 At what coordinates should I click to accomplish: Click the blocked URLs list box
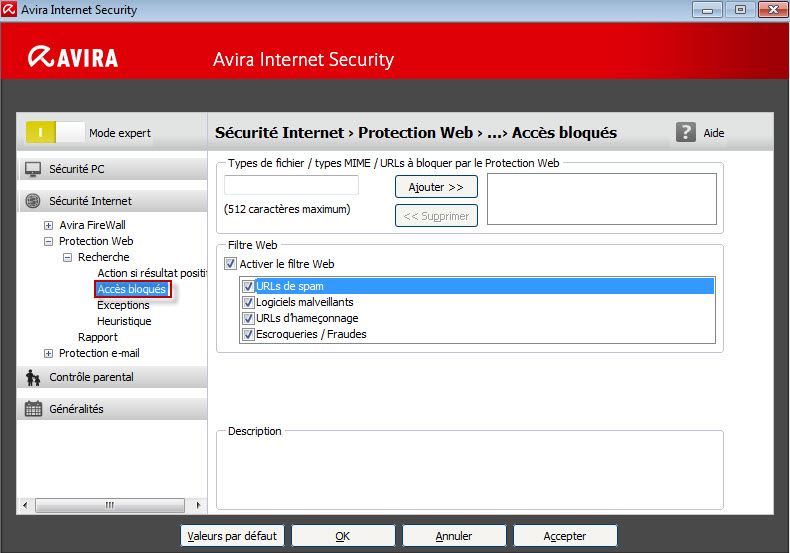pyautogui.click(x=602, y=199)
